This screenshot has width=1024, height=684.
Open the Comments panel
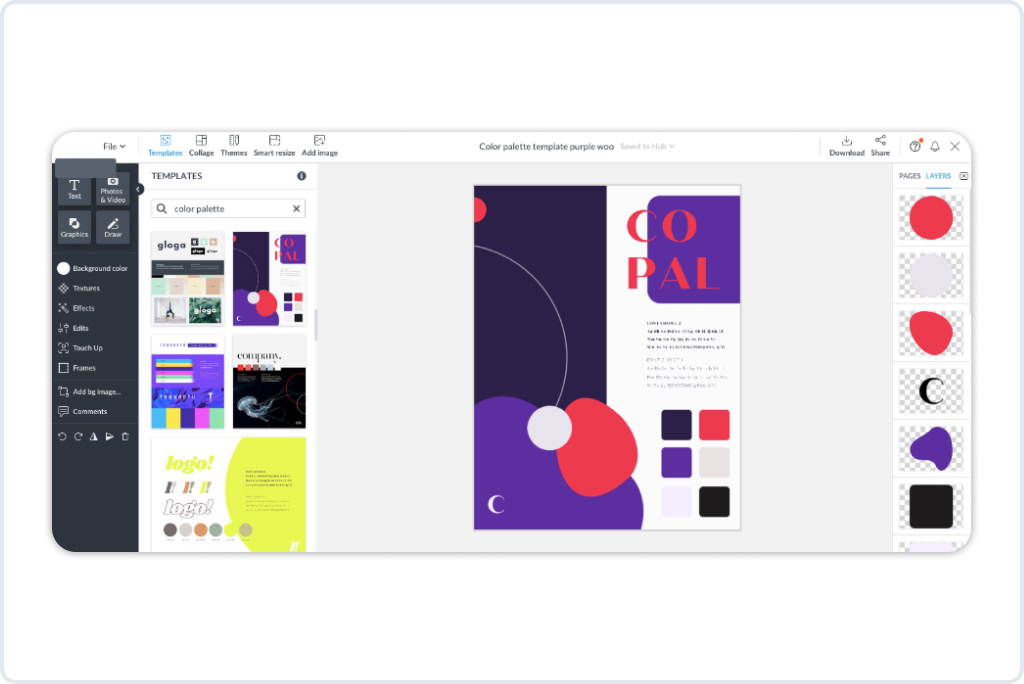83,412
